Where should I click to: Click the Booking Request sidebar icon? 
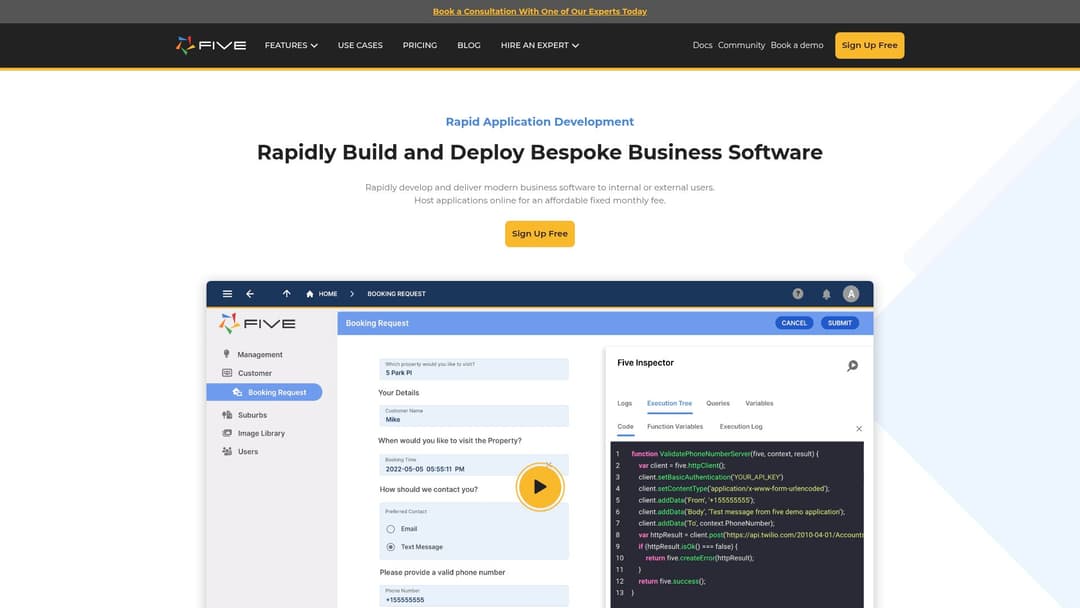[x=238, y=392]
